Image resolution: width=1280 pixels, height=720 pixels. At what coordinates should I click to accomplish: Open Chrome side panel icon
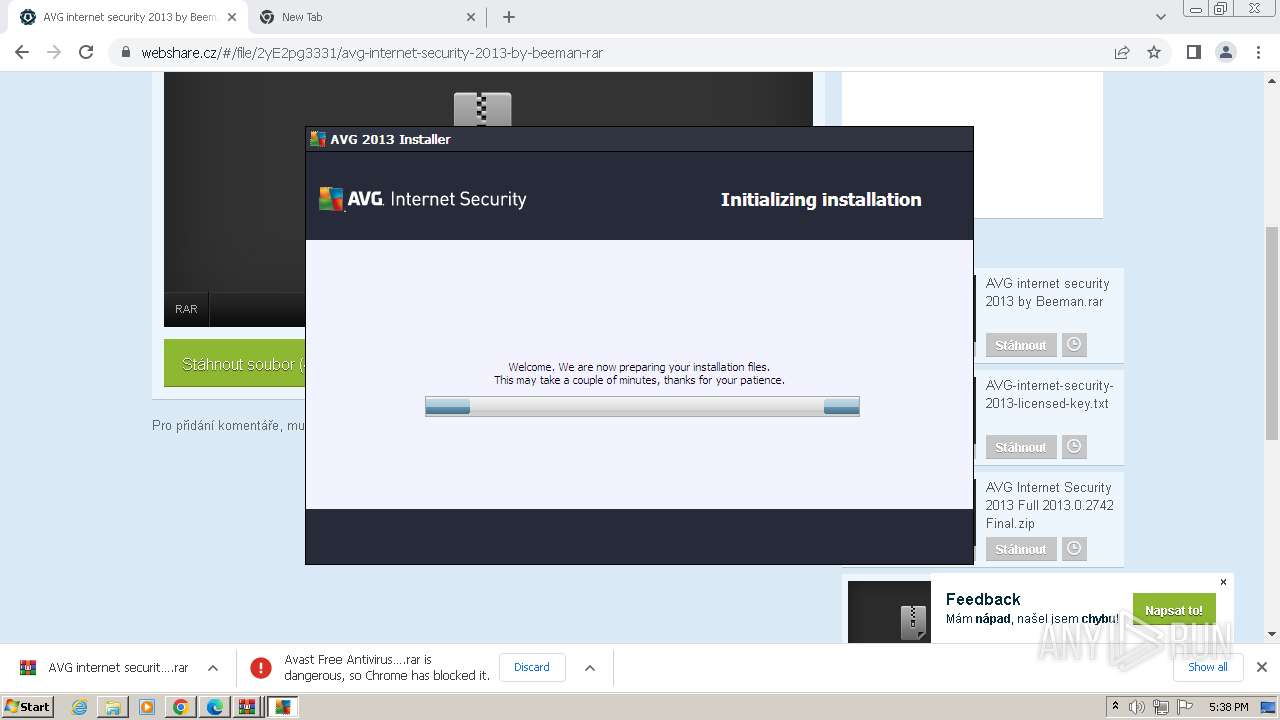(1193, 52)
